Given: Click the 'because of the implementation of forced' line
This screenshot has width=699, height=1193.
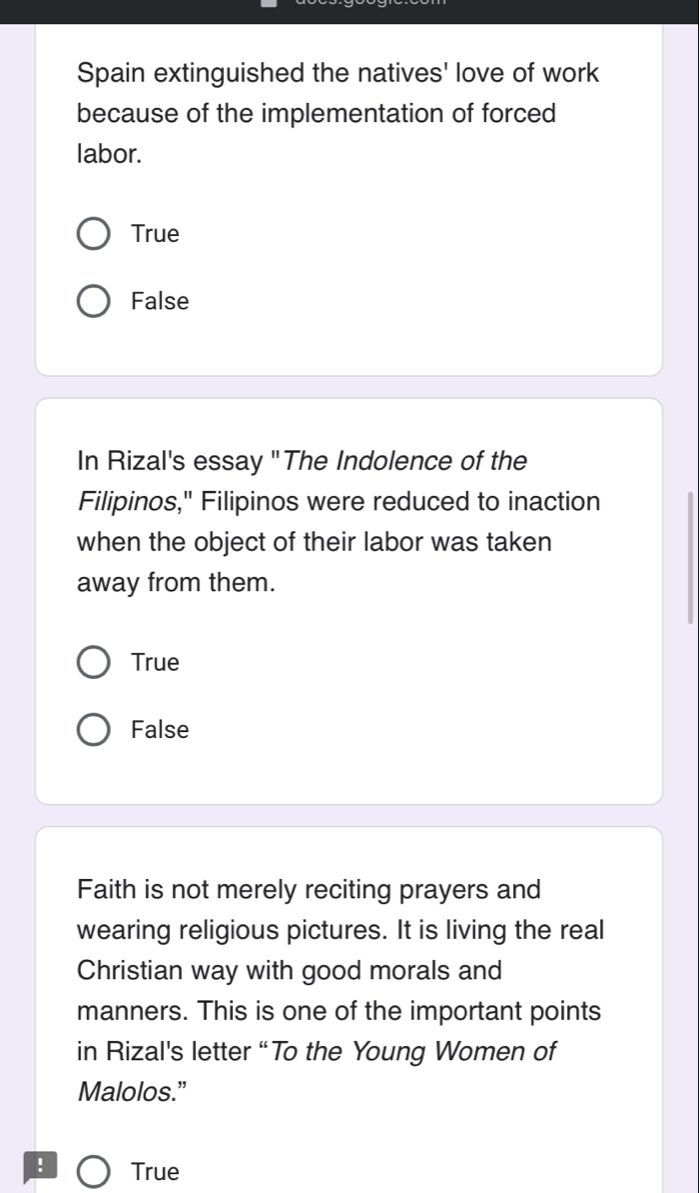Looking at the screenshot, I should click(315, 114).
